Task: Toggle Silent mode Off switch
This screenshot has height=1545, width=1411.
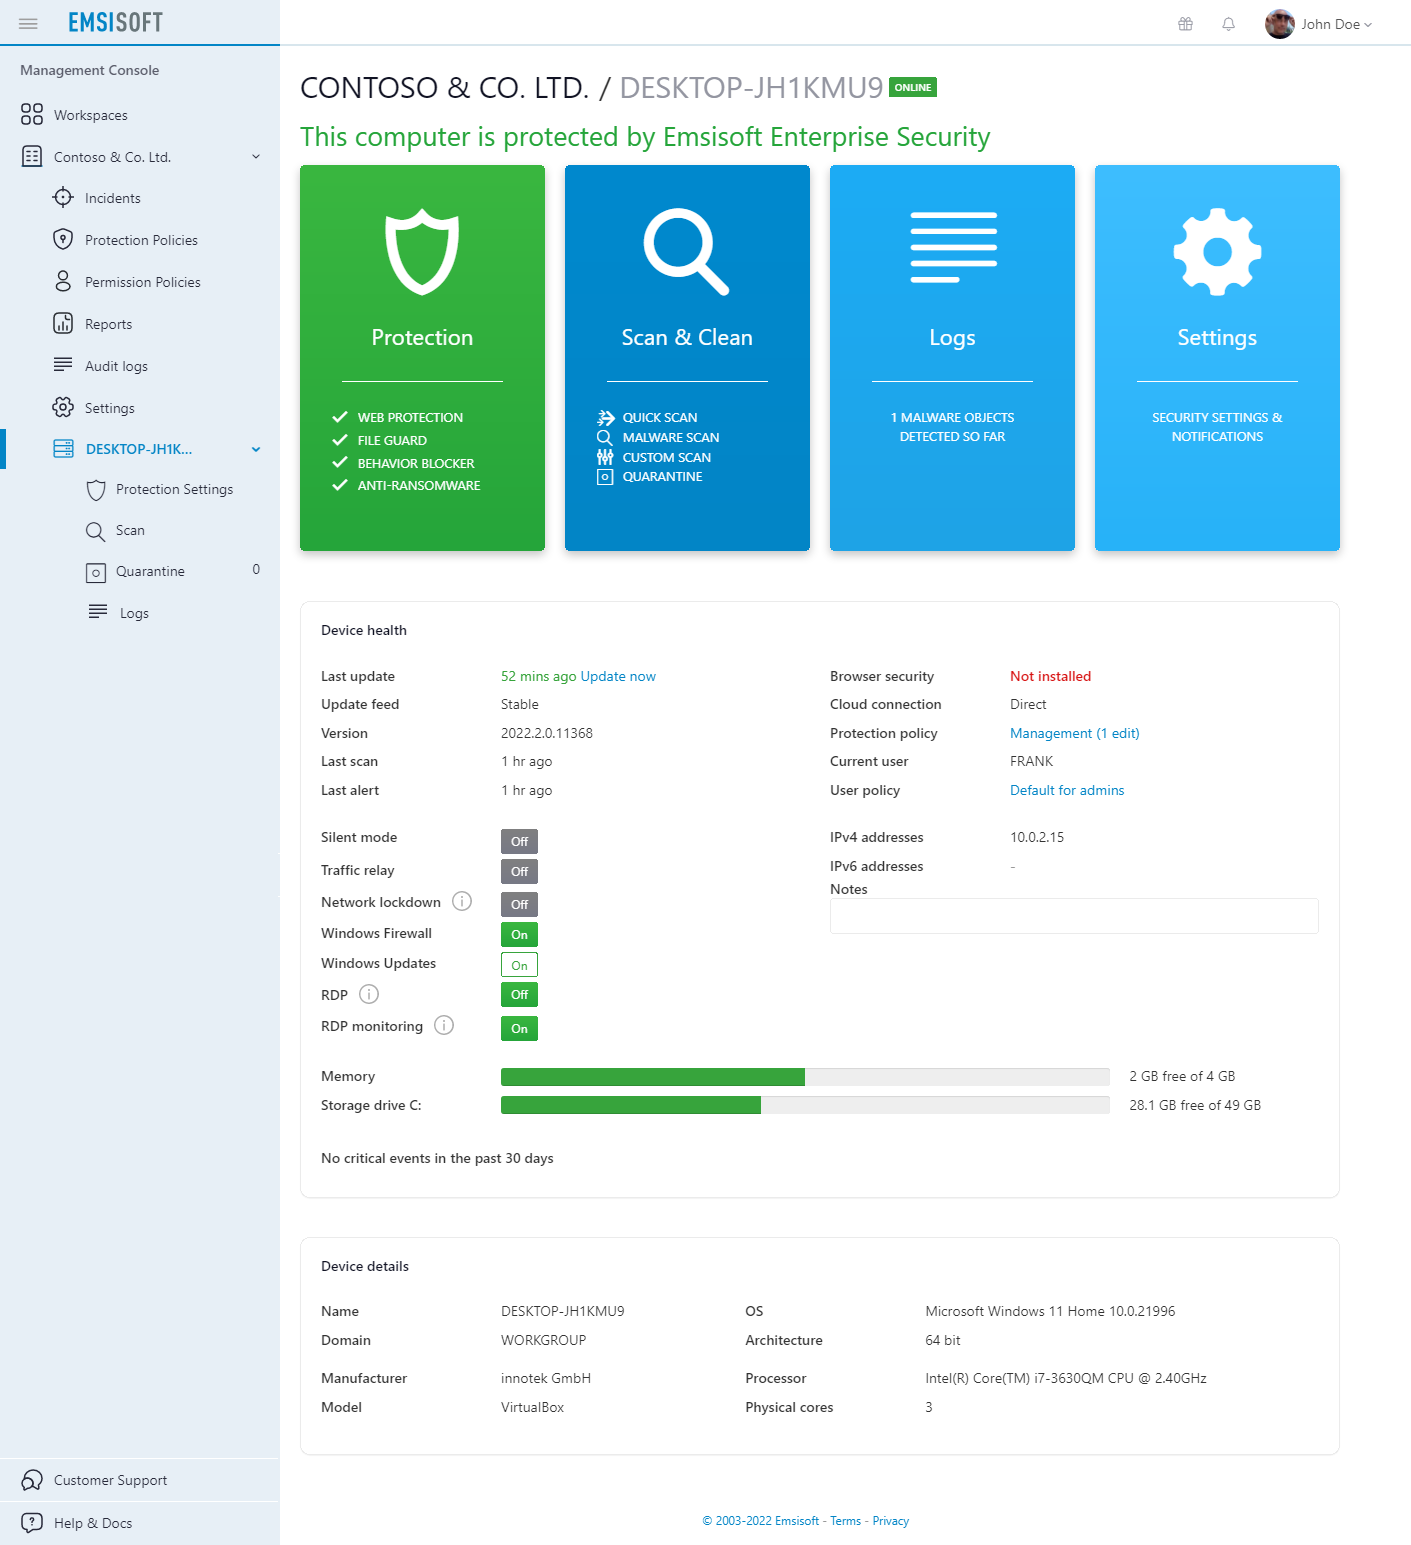Action: (519, 841)
